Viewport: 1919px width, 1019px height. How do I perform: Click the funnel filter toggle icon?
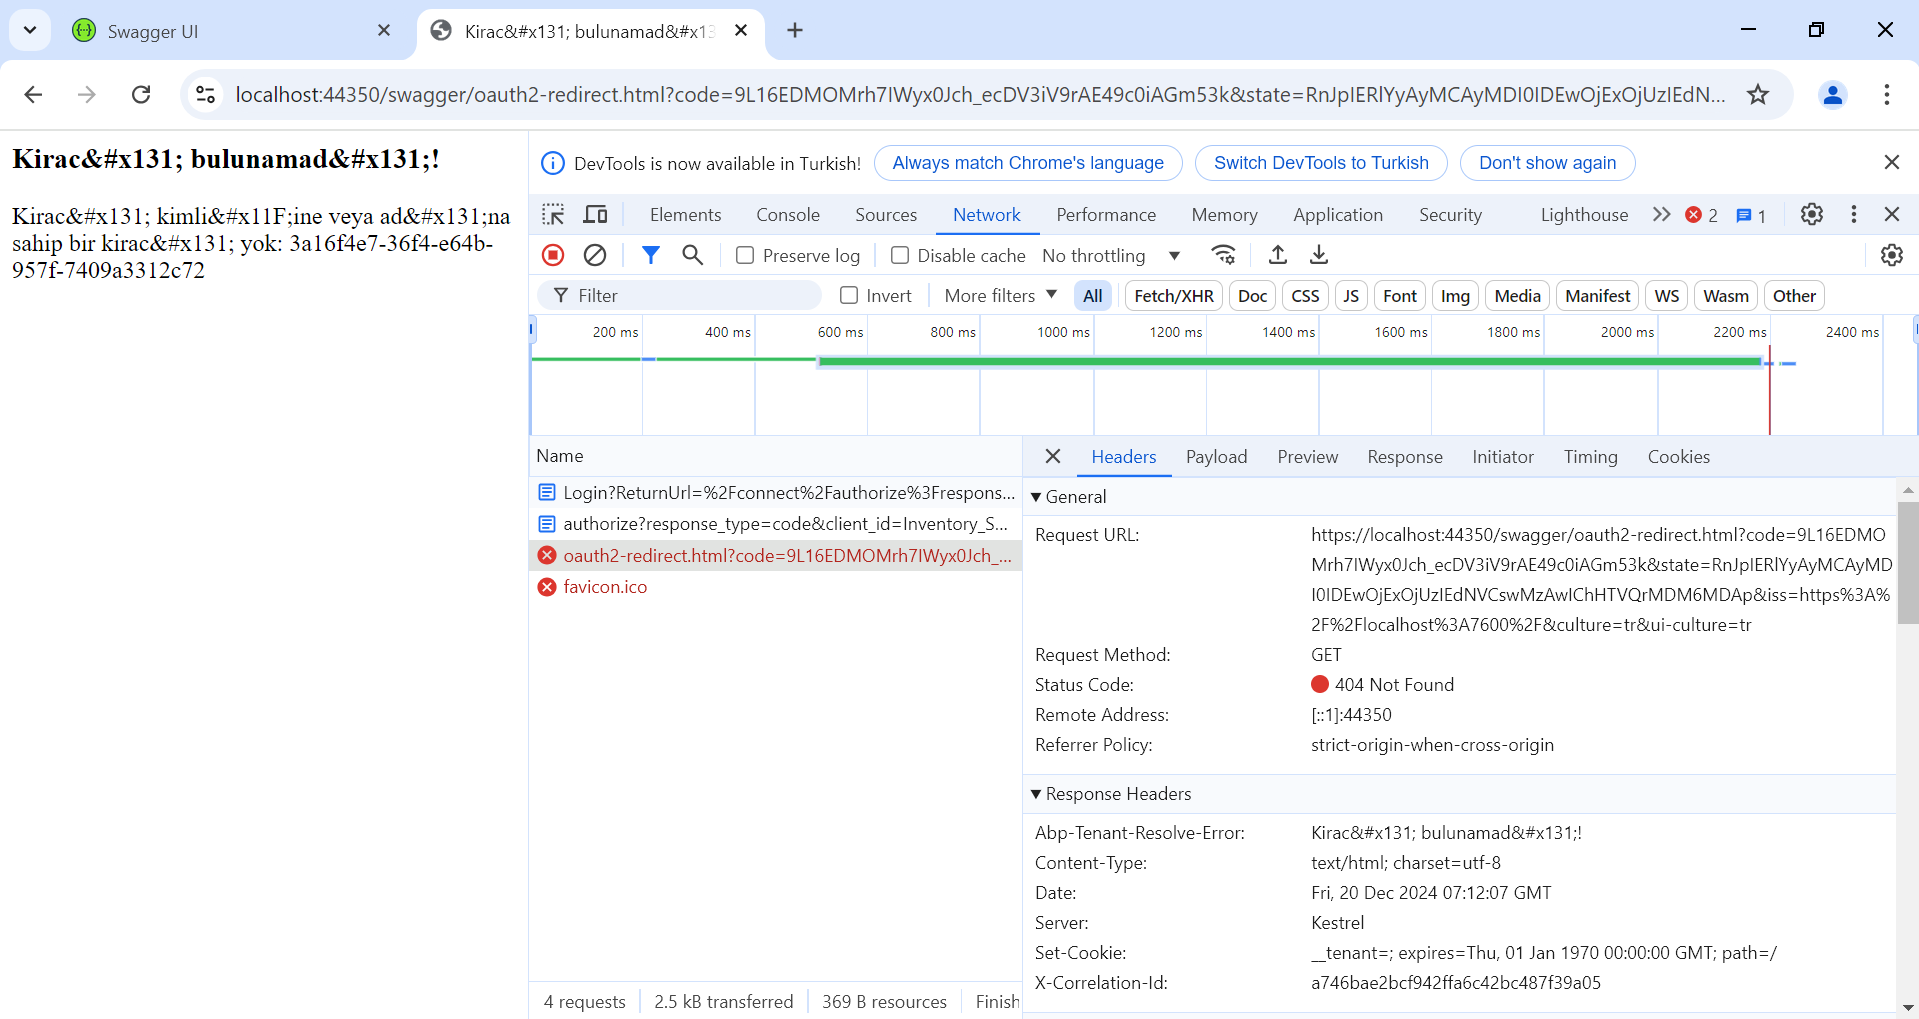(x=651, y=255)
